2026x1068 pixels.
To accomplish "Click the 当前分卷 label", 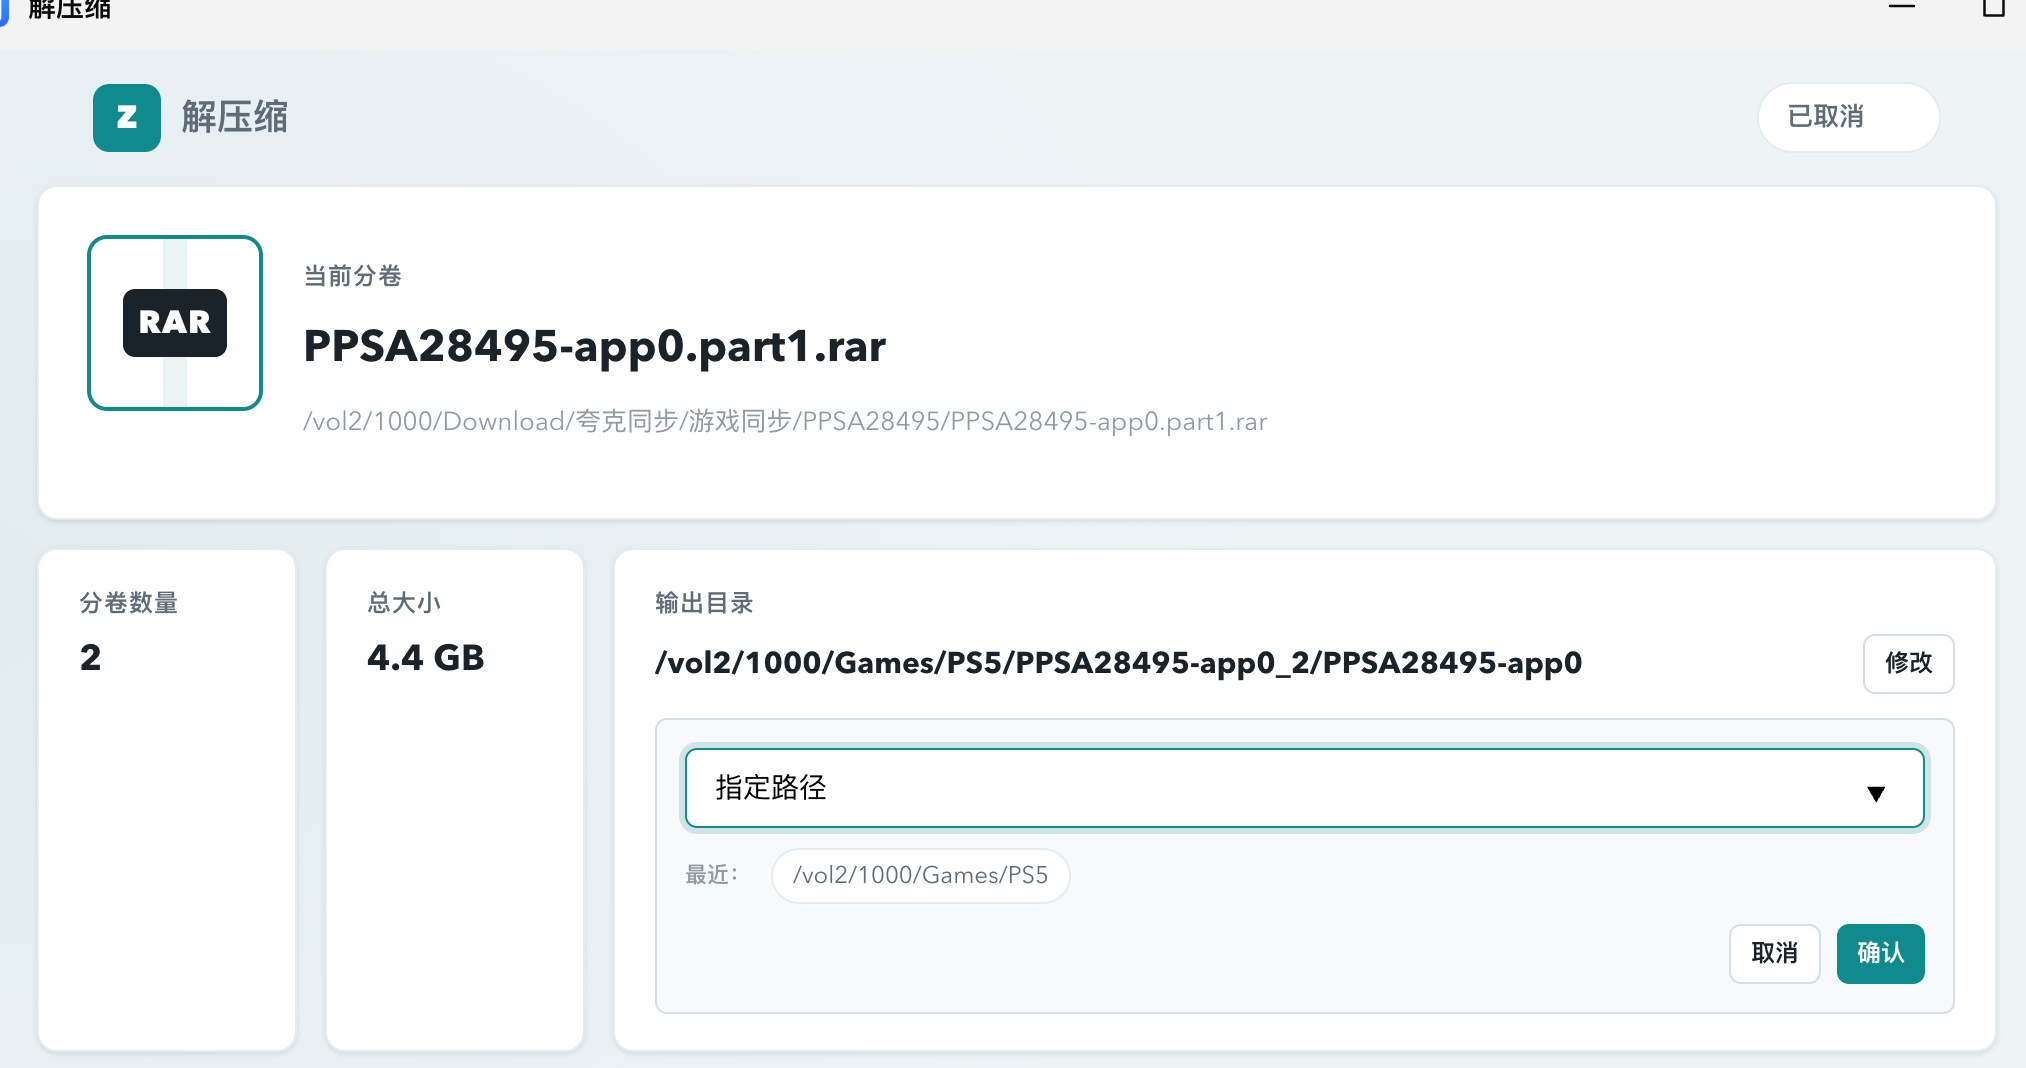I will click(352, 276).
